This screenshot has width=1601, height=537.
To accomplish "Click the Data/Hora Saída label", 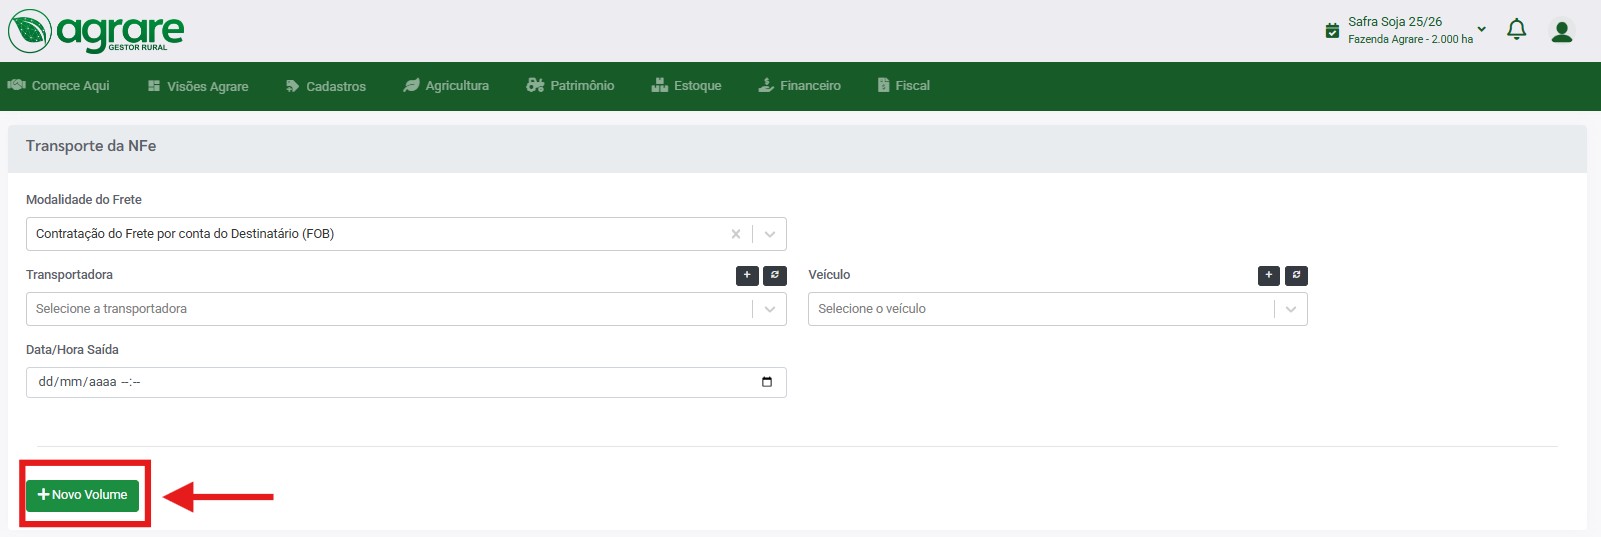I will [x=72, y=350].
